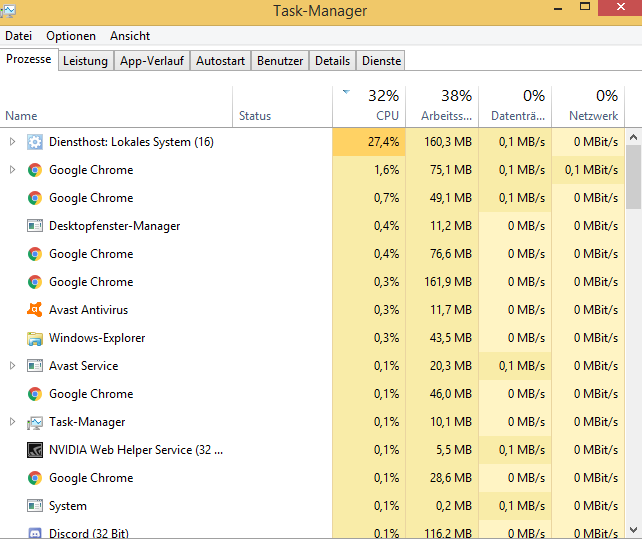Click the Chrome icon in the 46,0 MB row
This screenshot has height=540, width=644.
(35, 394)
